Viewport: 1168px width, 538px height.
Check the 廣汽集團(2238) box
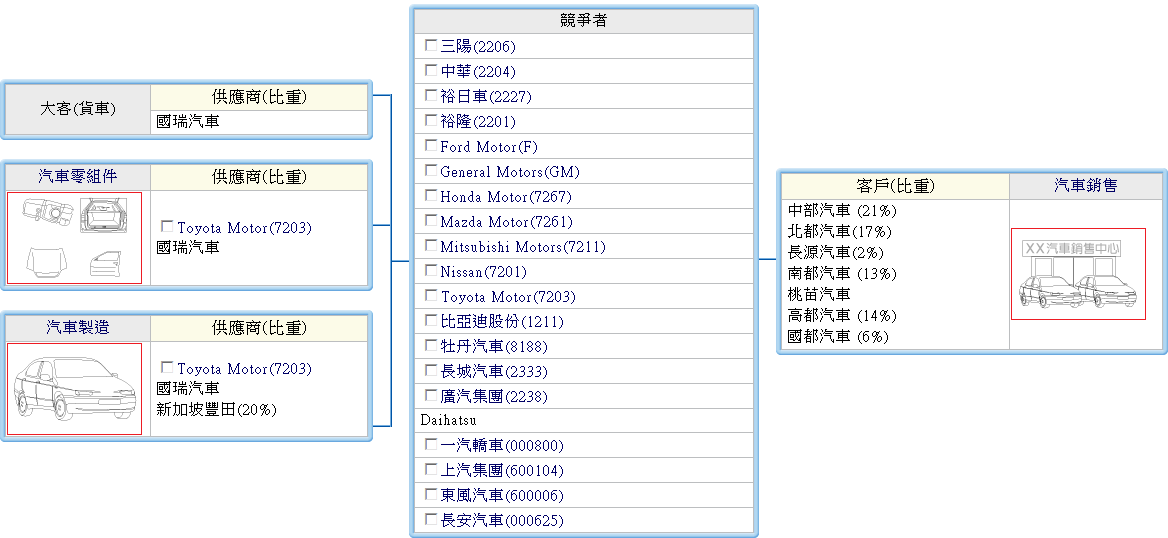coord(431,396)
